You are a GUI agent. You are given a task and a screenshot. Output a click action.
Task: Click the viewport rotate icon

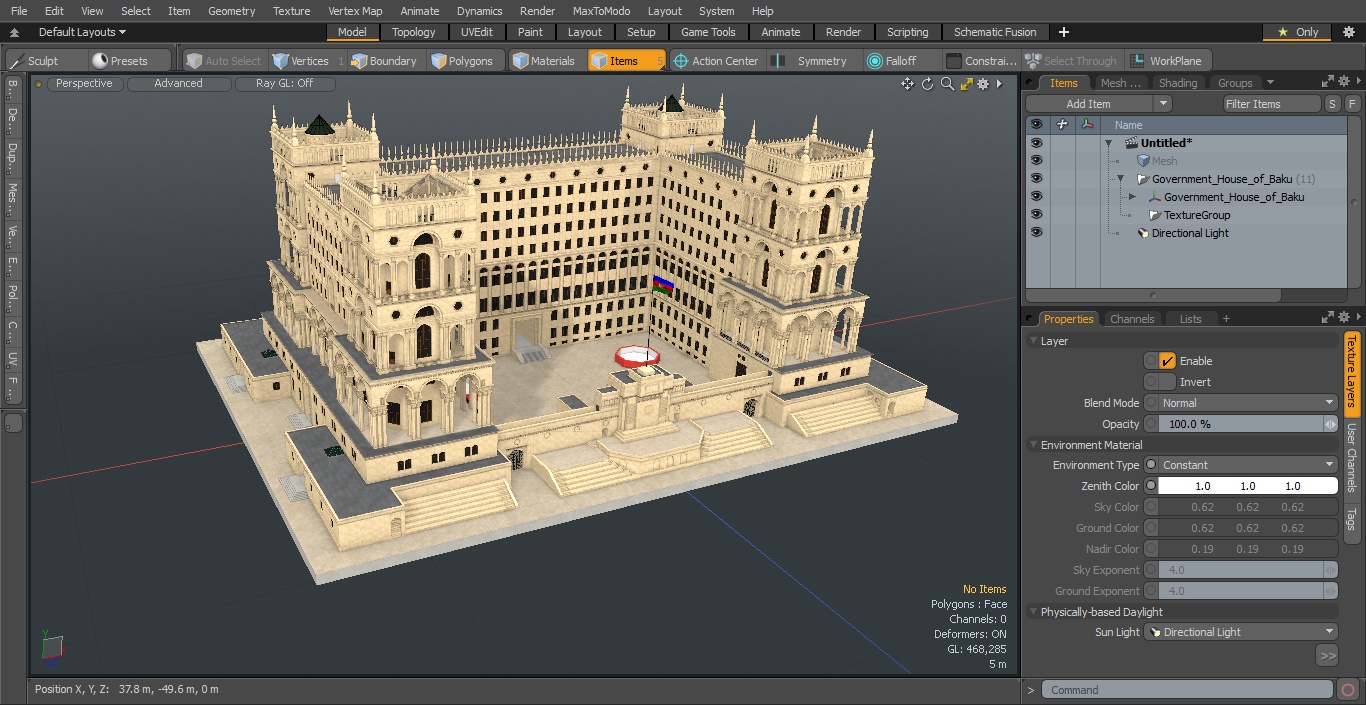[927, 84]
